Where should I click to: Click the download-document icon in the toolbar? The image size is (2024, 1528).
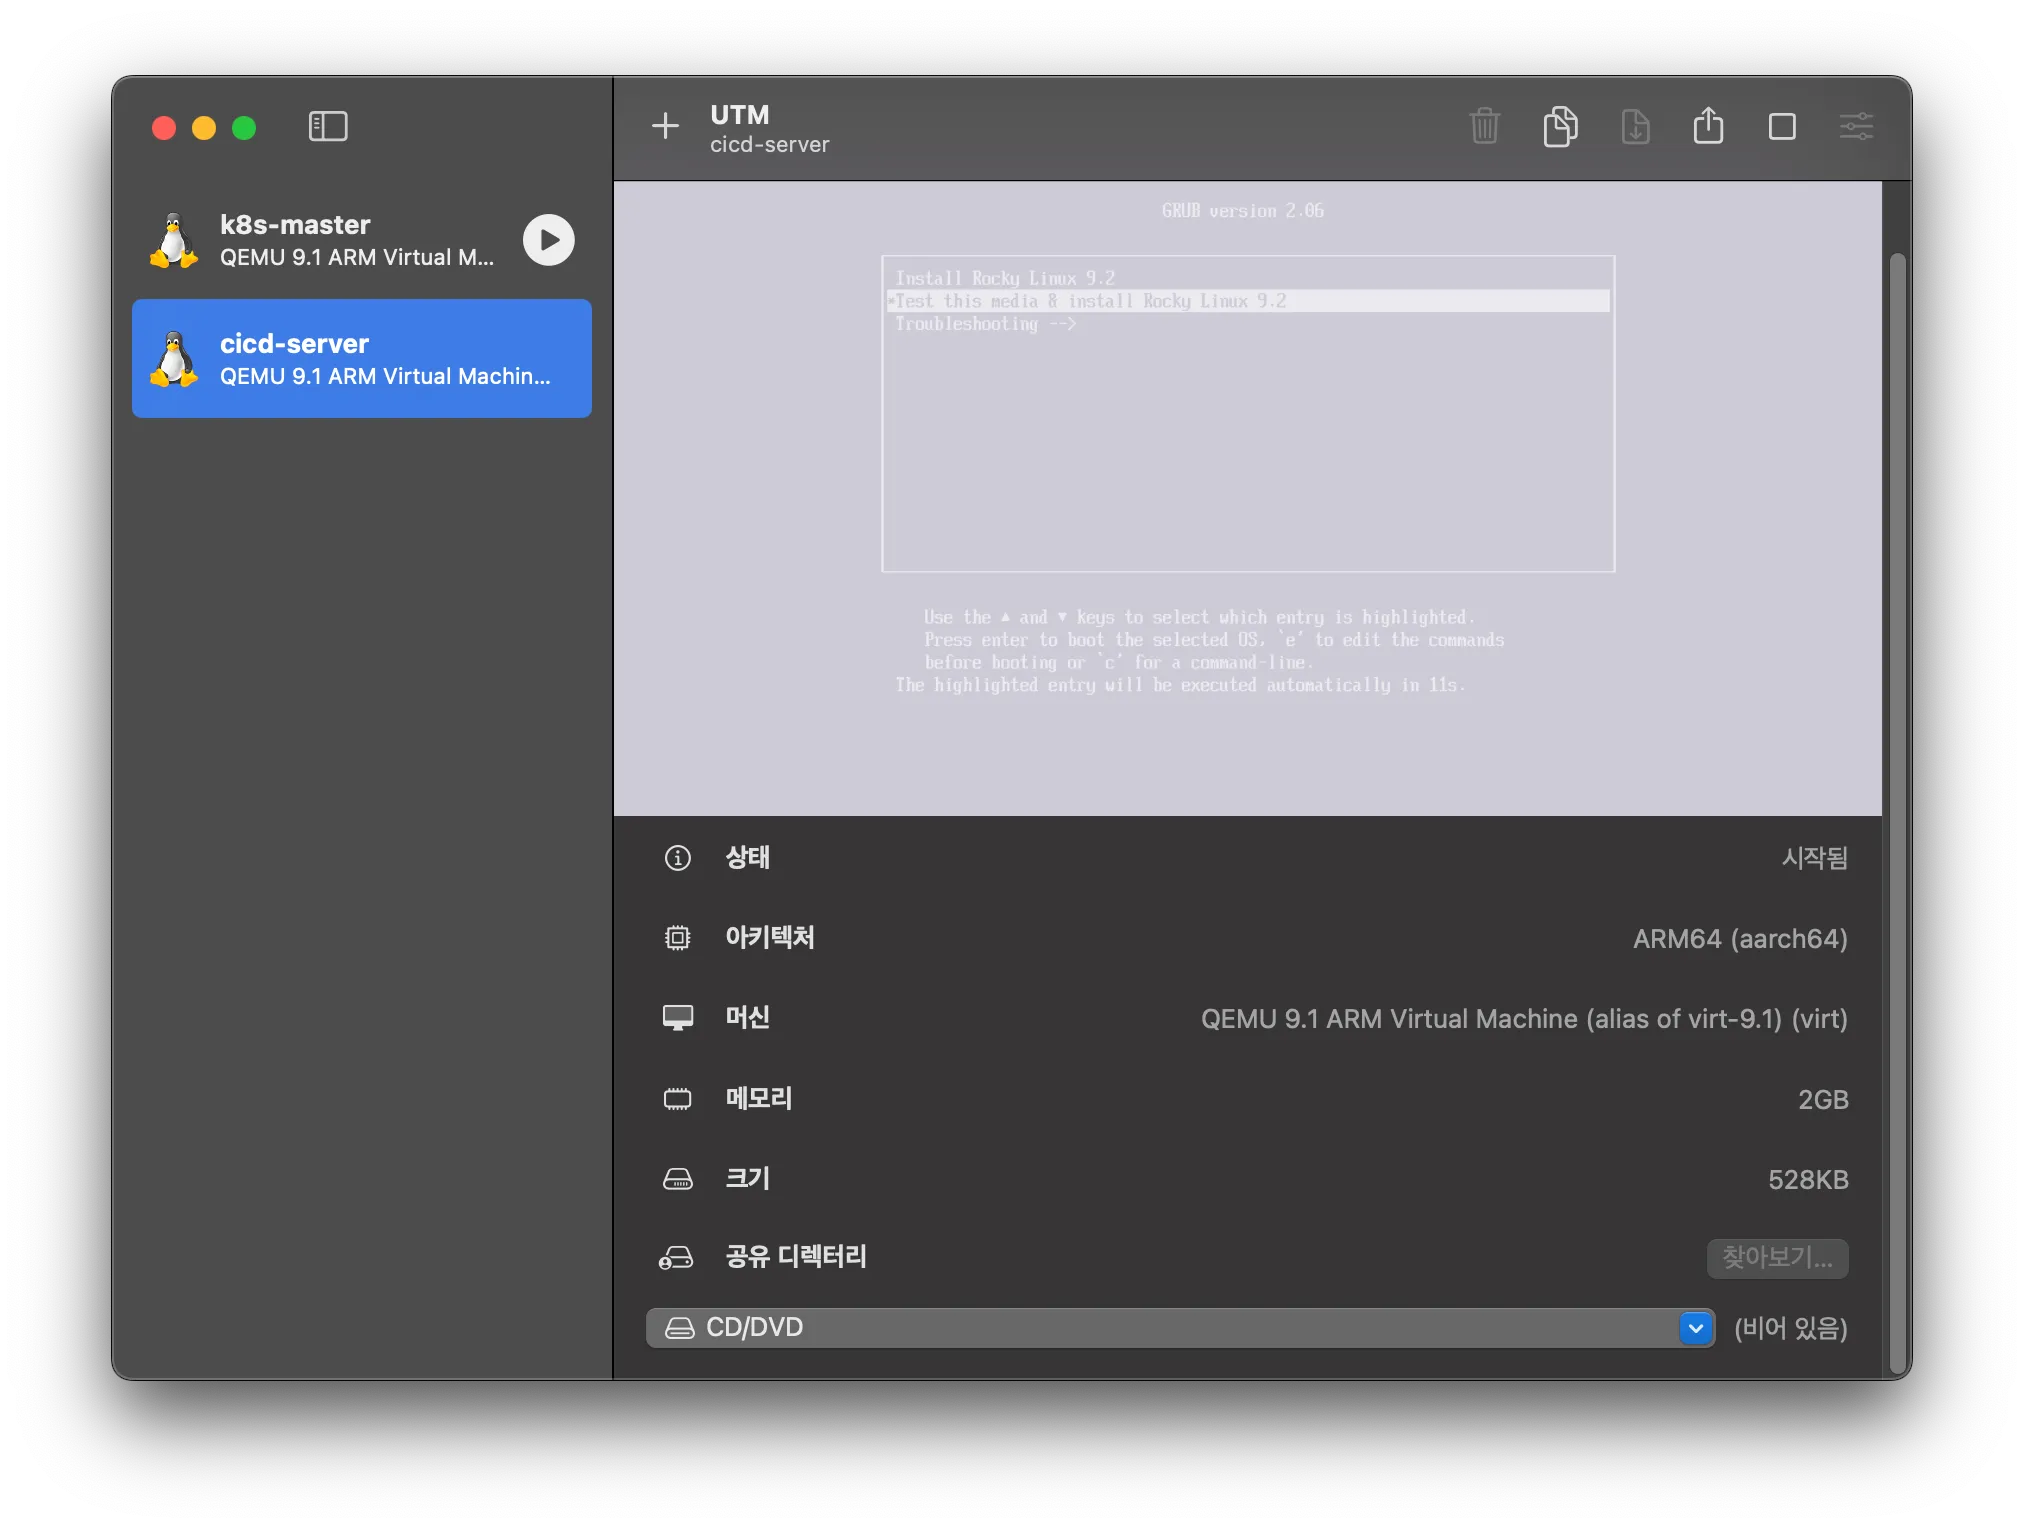coord(1635,127)
